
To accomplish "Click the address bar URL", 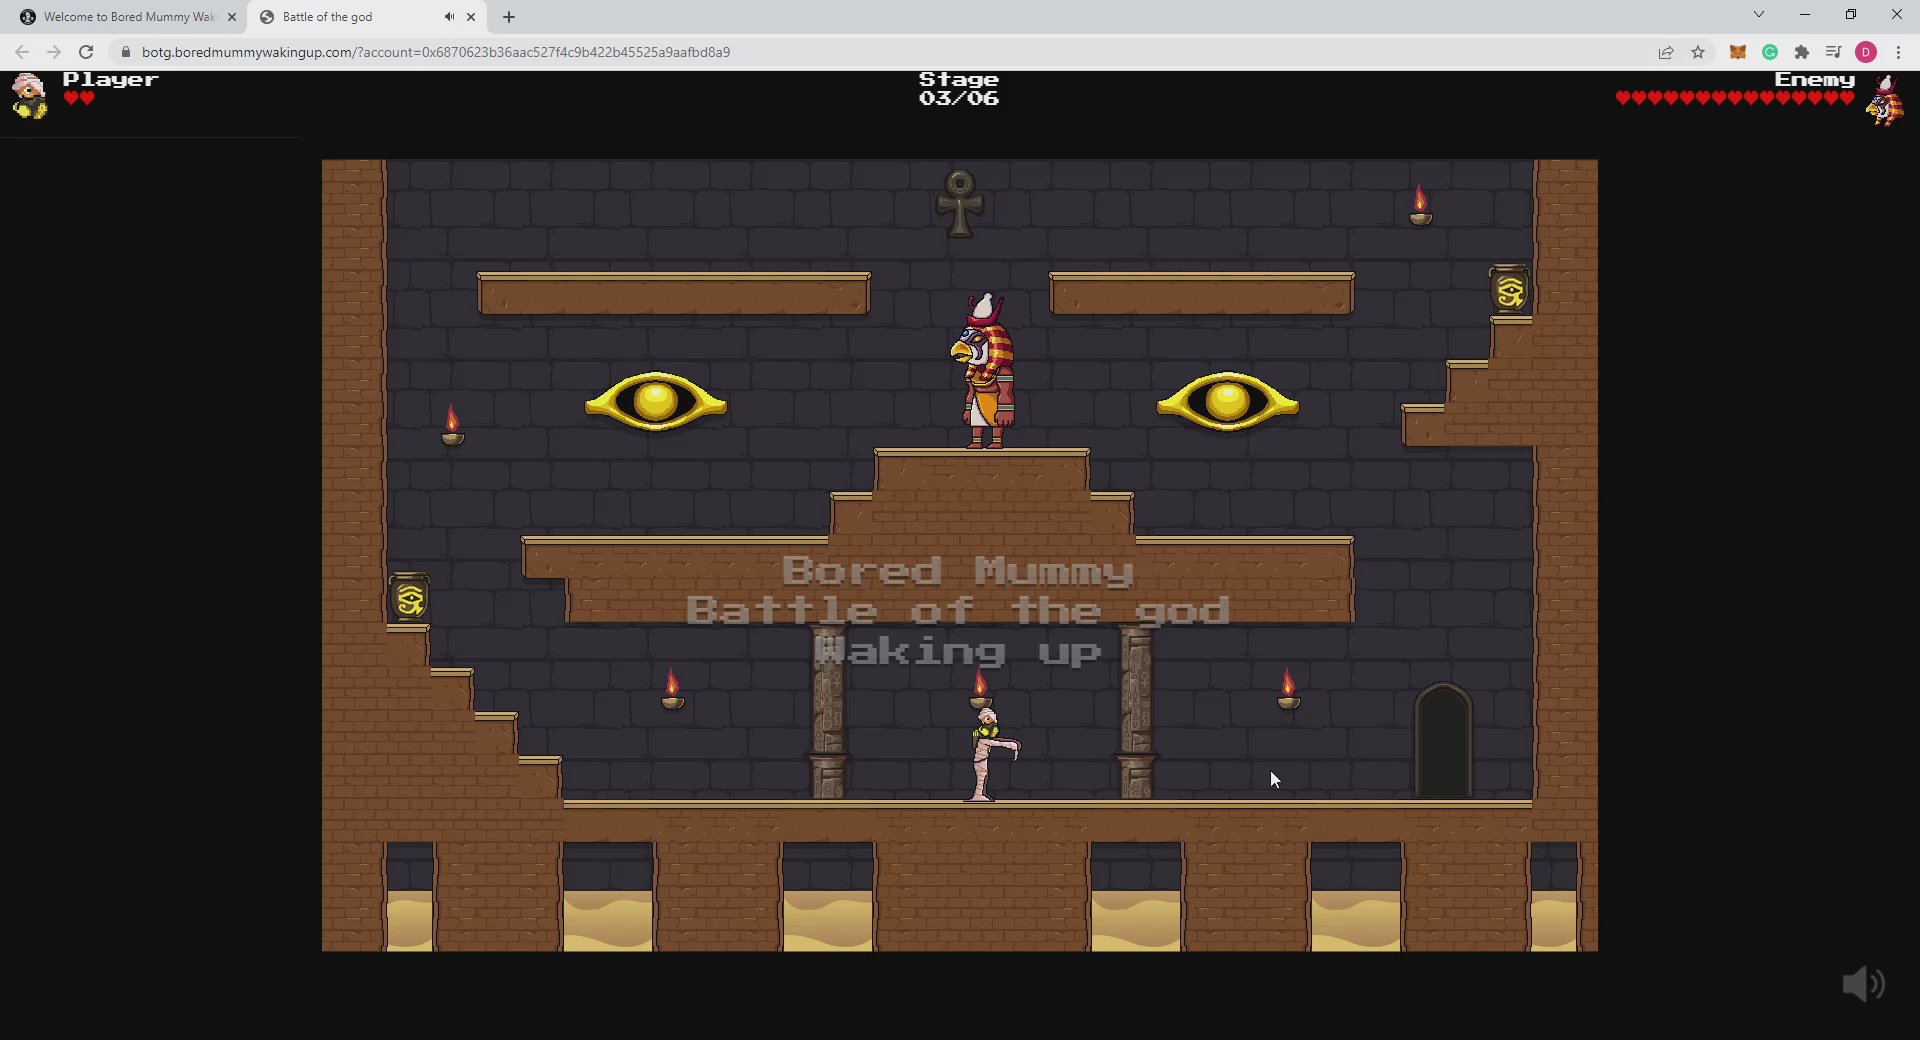I will click(436, 52).
